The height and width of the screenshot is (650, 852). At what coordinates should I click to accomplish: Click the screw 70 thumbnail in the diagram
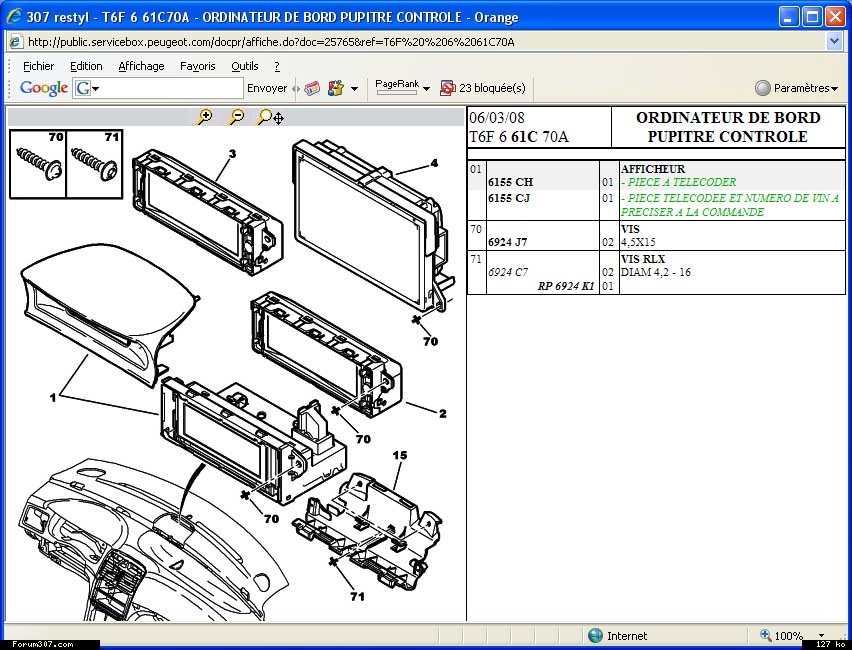pyautogui.click(x=38, y=164)
